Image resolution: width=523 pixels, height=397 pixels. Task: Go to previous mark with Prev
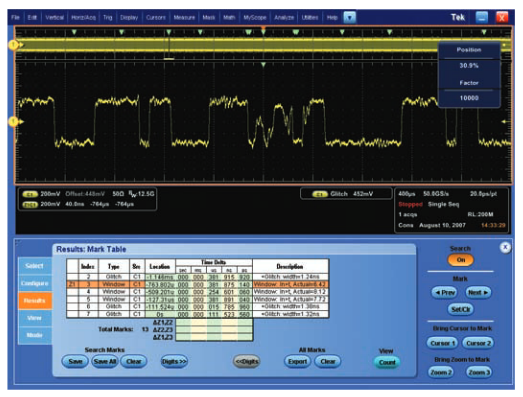point(444,293)
